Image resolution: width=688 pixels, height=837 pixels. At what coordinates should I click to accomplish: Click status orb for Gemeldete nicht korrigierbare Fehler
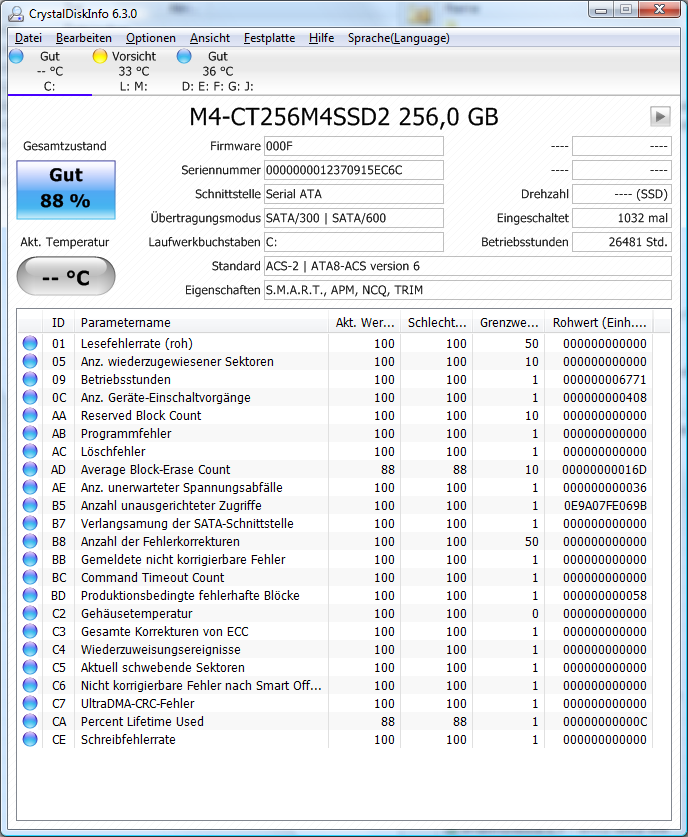30,559
